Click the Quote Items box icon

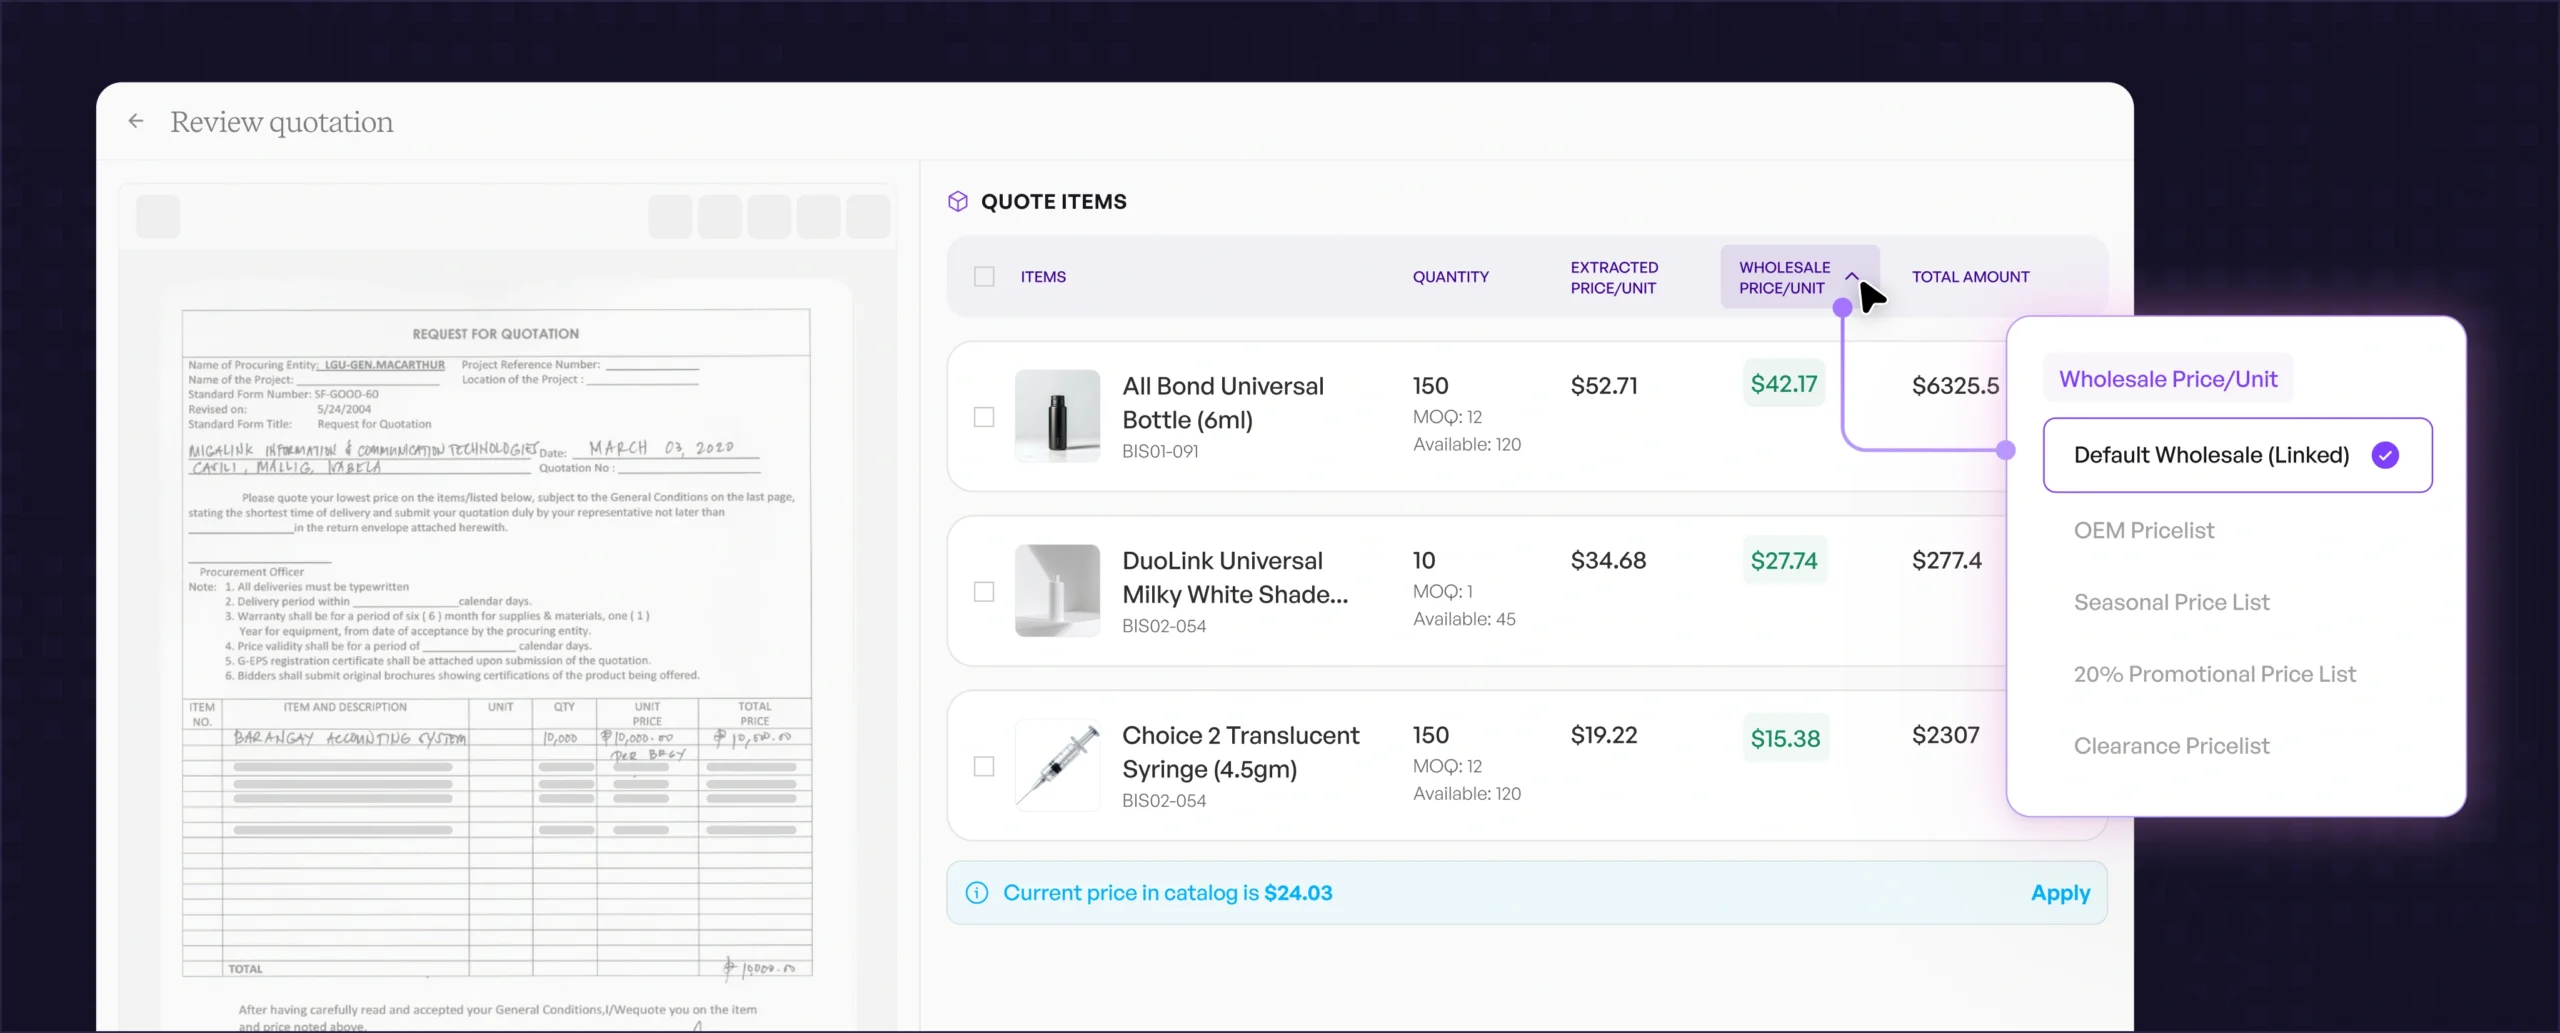[957, 202]
